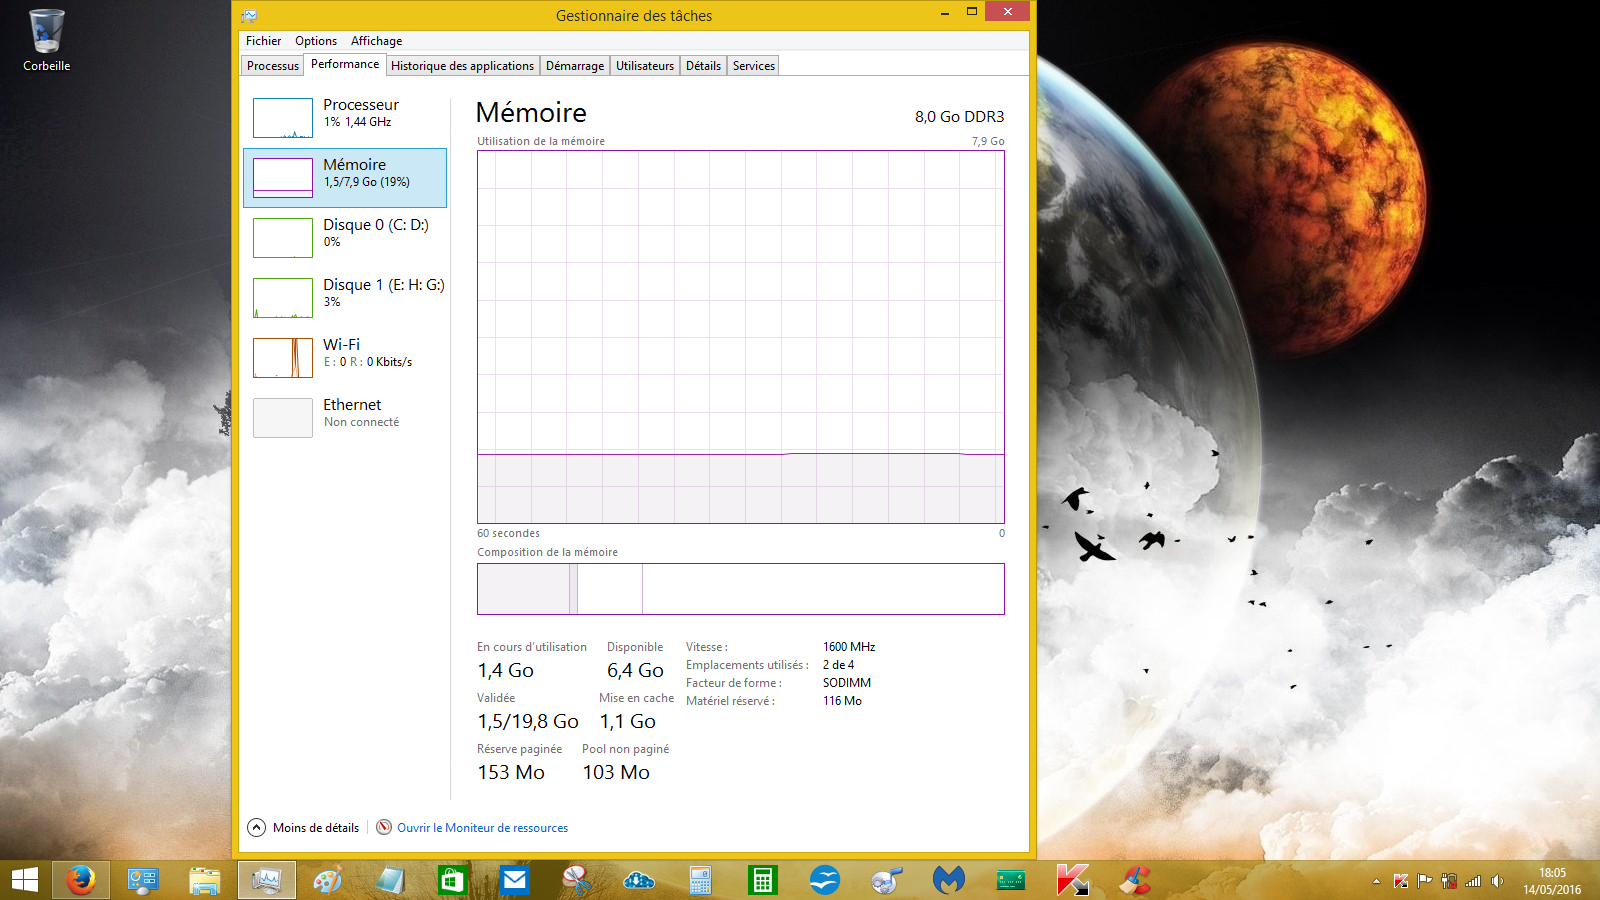The image size is (1600, 900).
Task: Open the green circuit board icon
Action: coord(1010,880)
